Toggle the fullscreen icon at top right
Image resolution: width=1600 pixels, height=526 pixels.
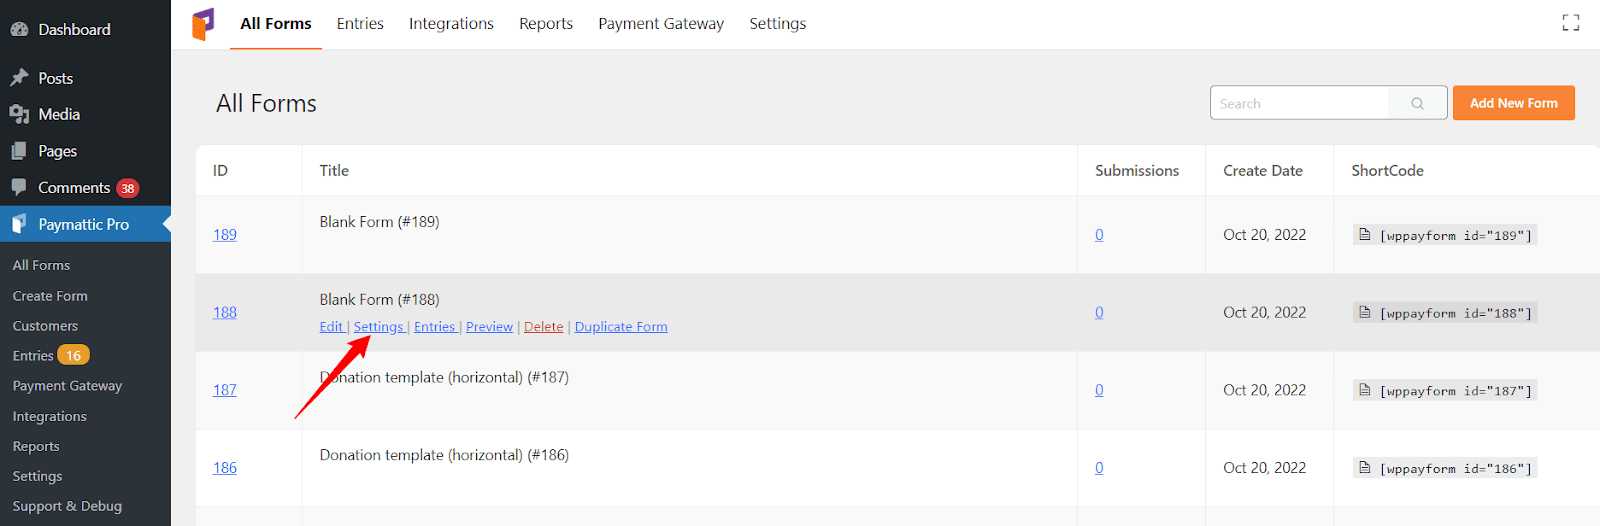tap(1571, 23)
